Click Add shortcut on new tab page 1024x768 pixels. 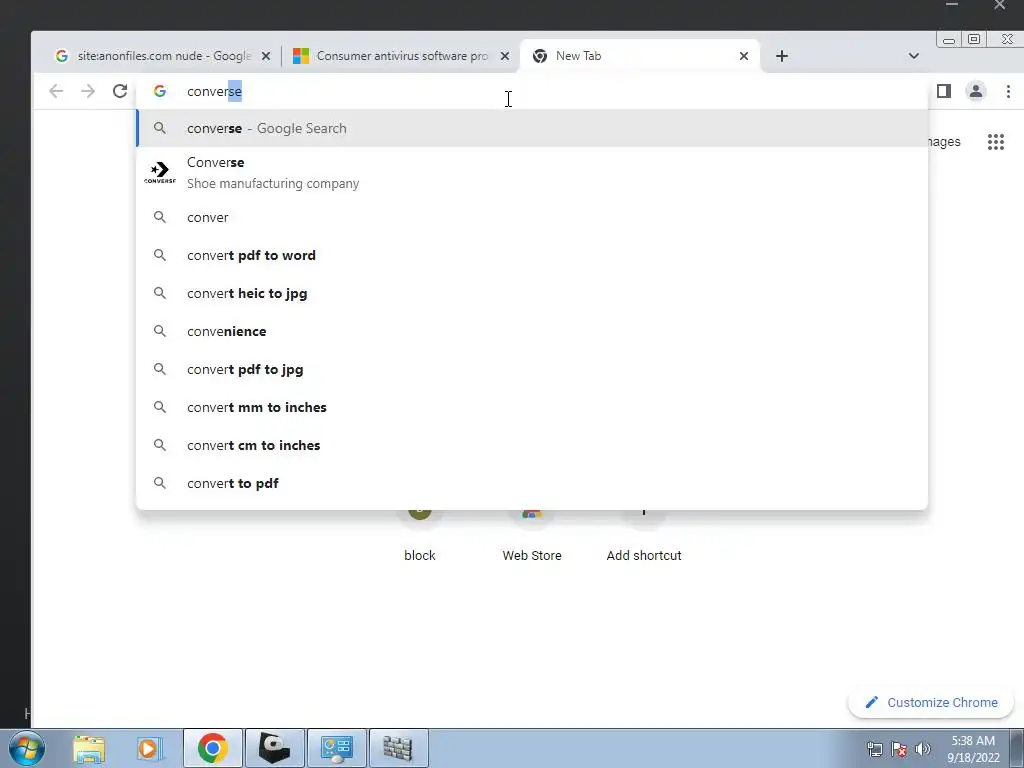tap(644, 536)
